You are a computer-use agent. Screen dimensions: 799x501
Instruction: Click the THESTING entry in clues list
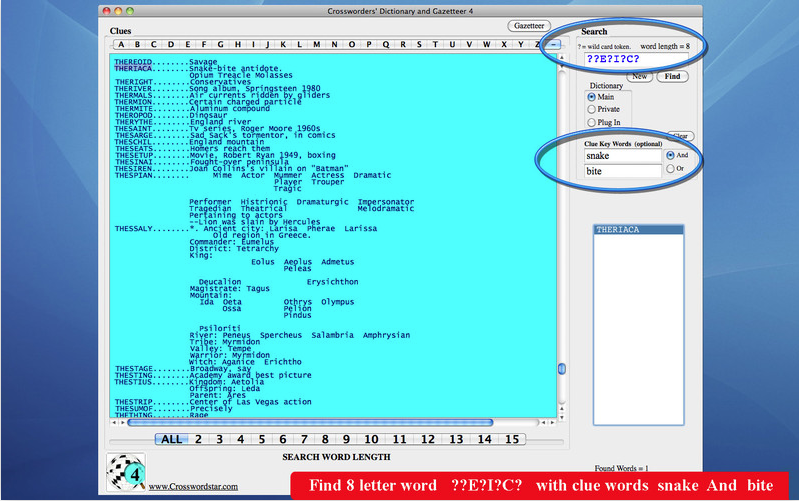[133, 376]
